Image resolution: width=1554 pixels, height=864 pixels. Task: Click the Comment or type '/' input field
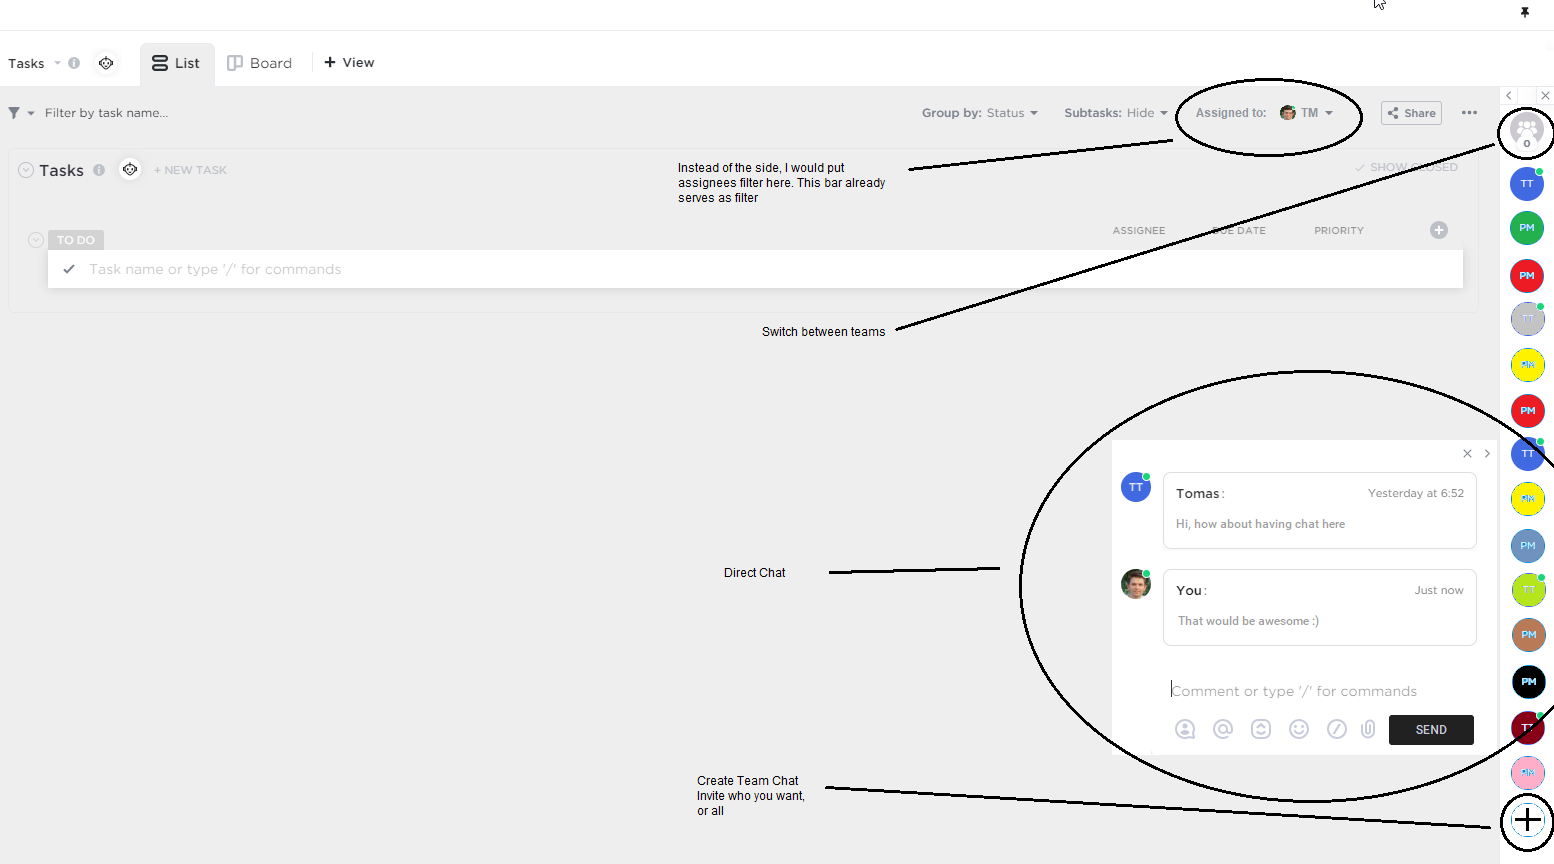(x=1295, y=690)
